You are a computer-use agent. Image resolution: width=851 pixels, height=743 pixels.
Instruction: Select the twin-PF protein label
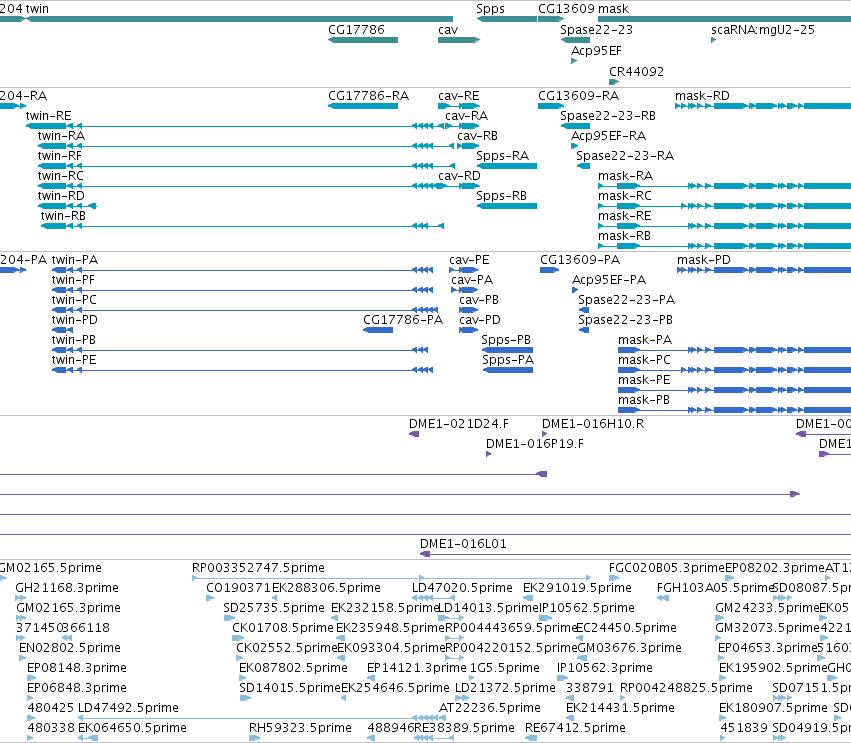pos(73,281)
